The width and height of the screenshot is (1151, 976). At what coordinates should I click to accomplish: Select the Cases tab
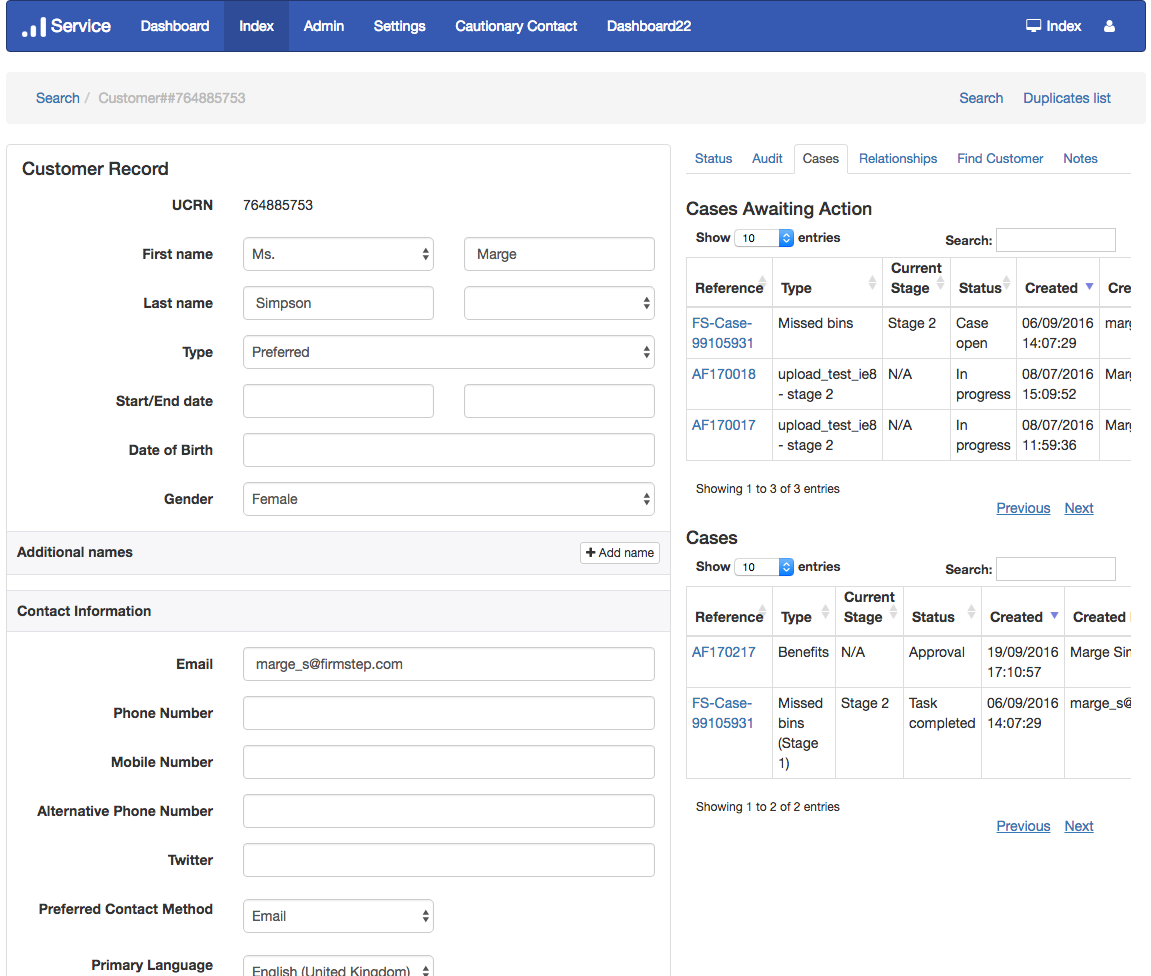pyautogui.click(x=821, y=159)
